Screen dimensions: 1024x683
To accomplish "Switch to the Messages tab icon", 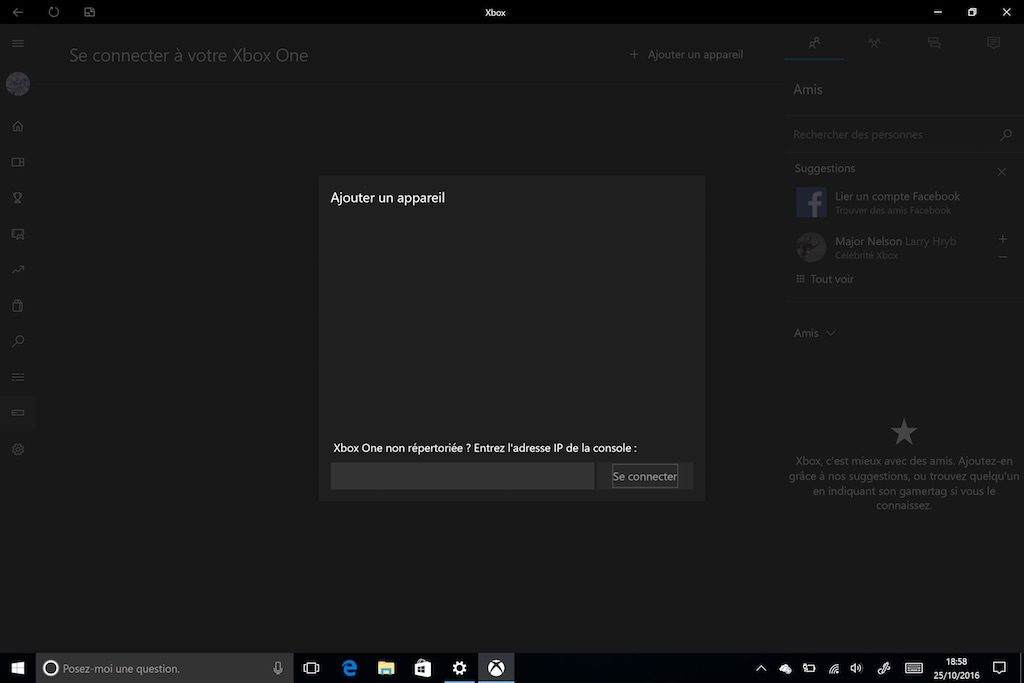I will point(934,43).
